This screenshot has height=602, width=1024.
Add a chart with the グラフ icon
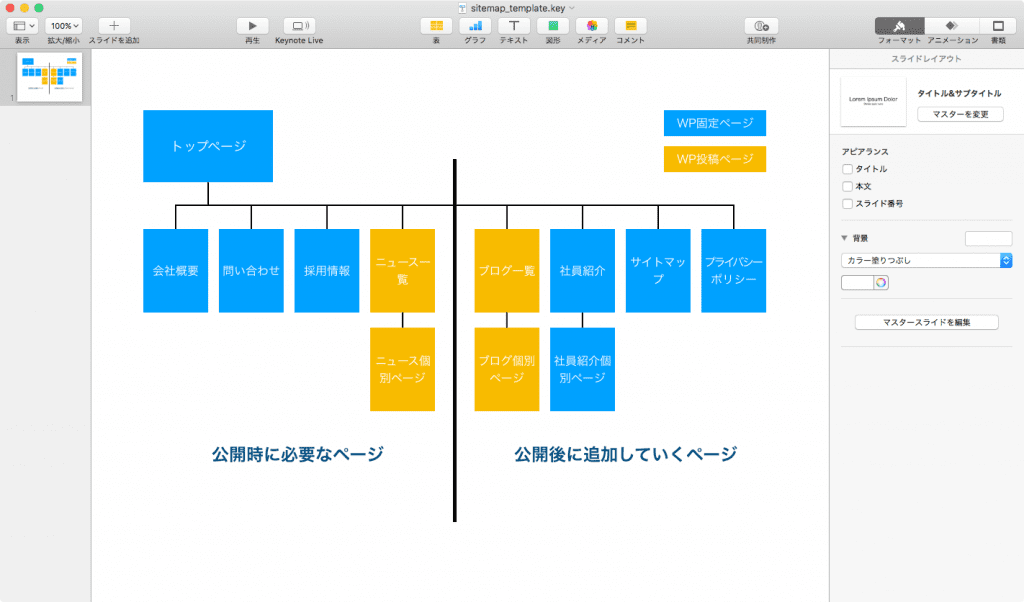point(475,25)
